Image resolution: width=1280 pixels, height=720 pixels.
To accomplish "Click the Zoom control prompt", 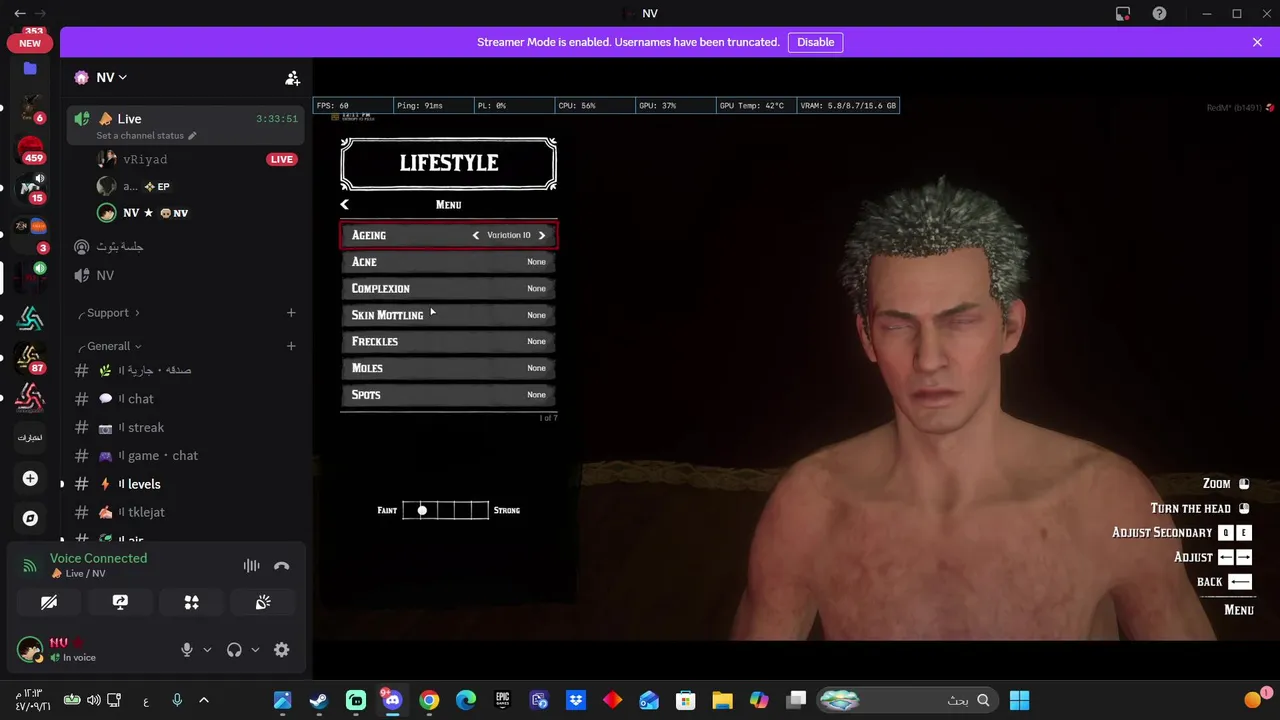I will pyautogui.click(x=1226, y=484).
